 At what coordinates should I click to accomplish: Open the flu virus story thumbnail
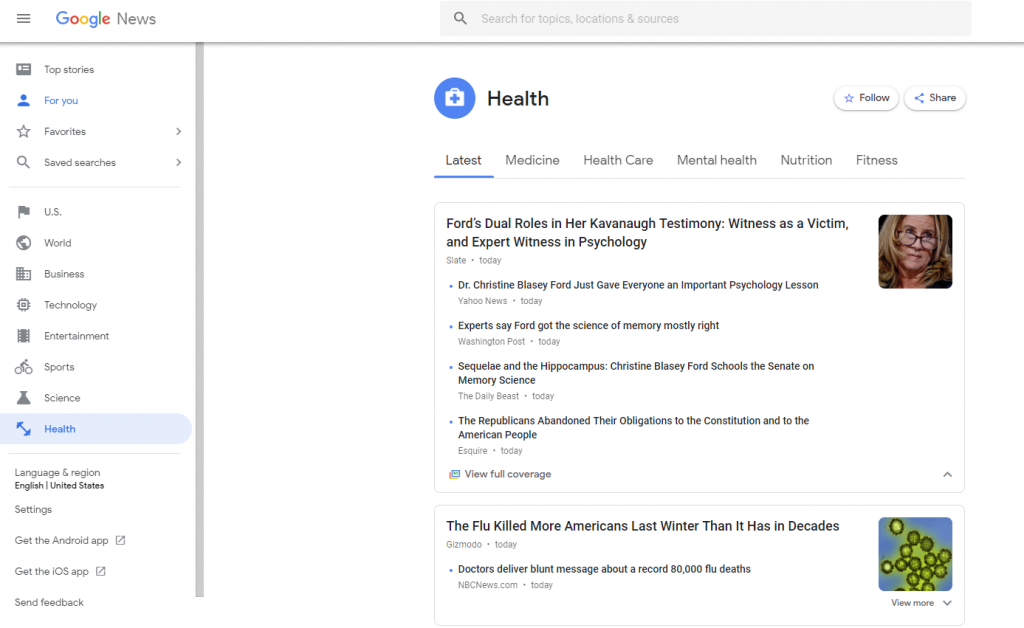[915, 554]
